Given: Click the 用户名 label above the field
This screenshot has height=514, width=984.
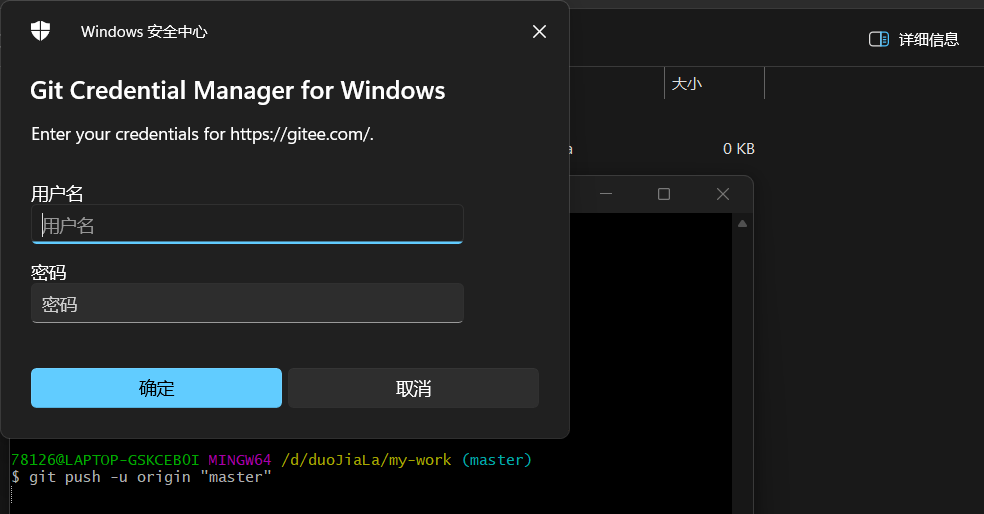Looking at the screenshot, I should coord(57,193).
